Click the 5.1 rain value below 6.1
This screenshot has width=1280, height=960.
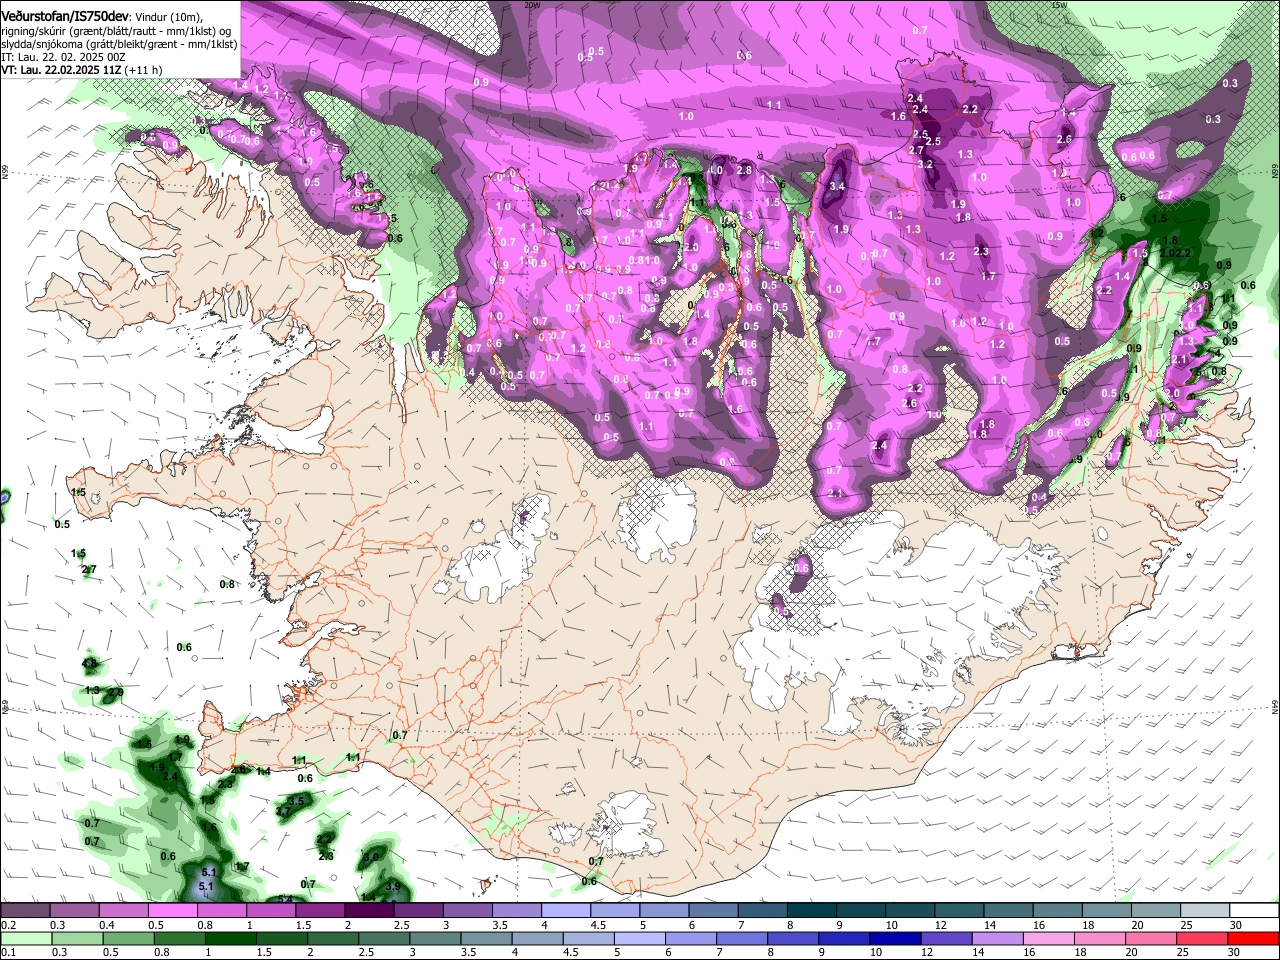pyautogui.click(x=207, y=886)
